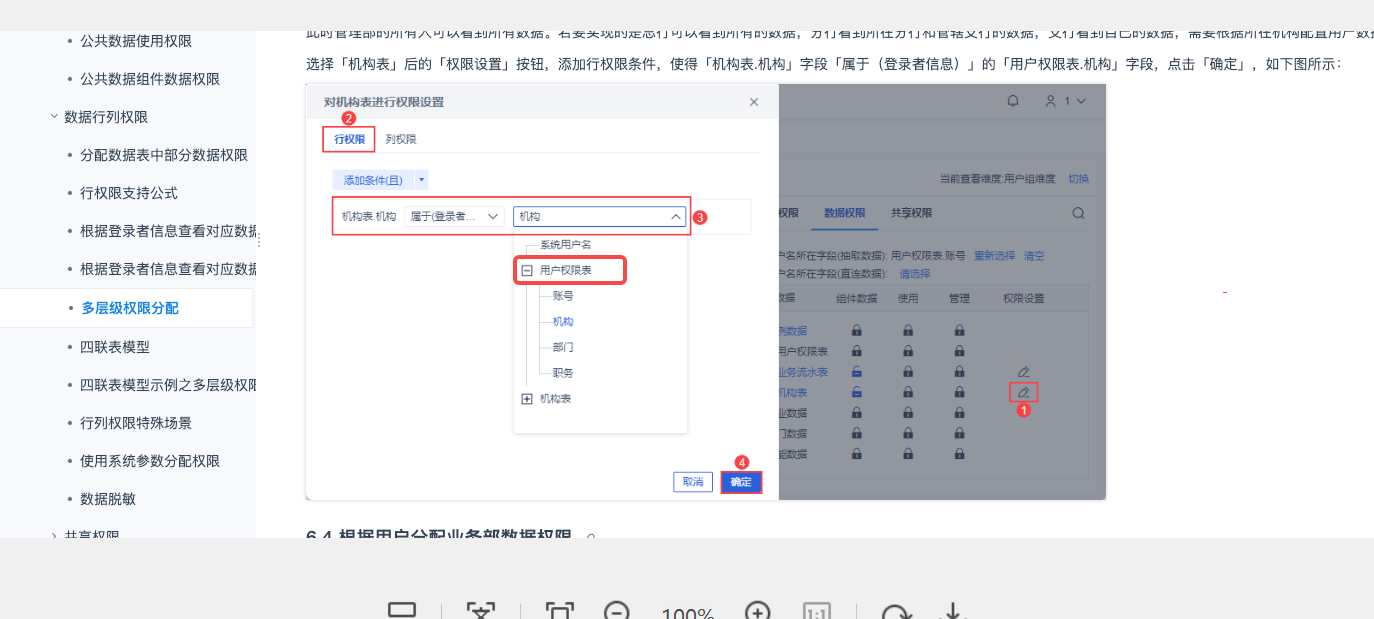Click the 重新选择 link
Image resolution: width=1374 pixels, height=619 pixels.
click(x=994, y=256)
